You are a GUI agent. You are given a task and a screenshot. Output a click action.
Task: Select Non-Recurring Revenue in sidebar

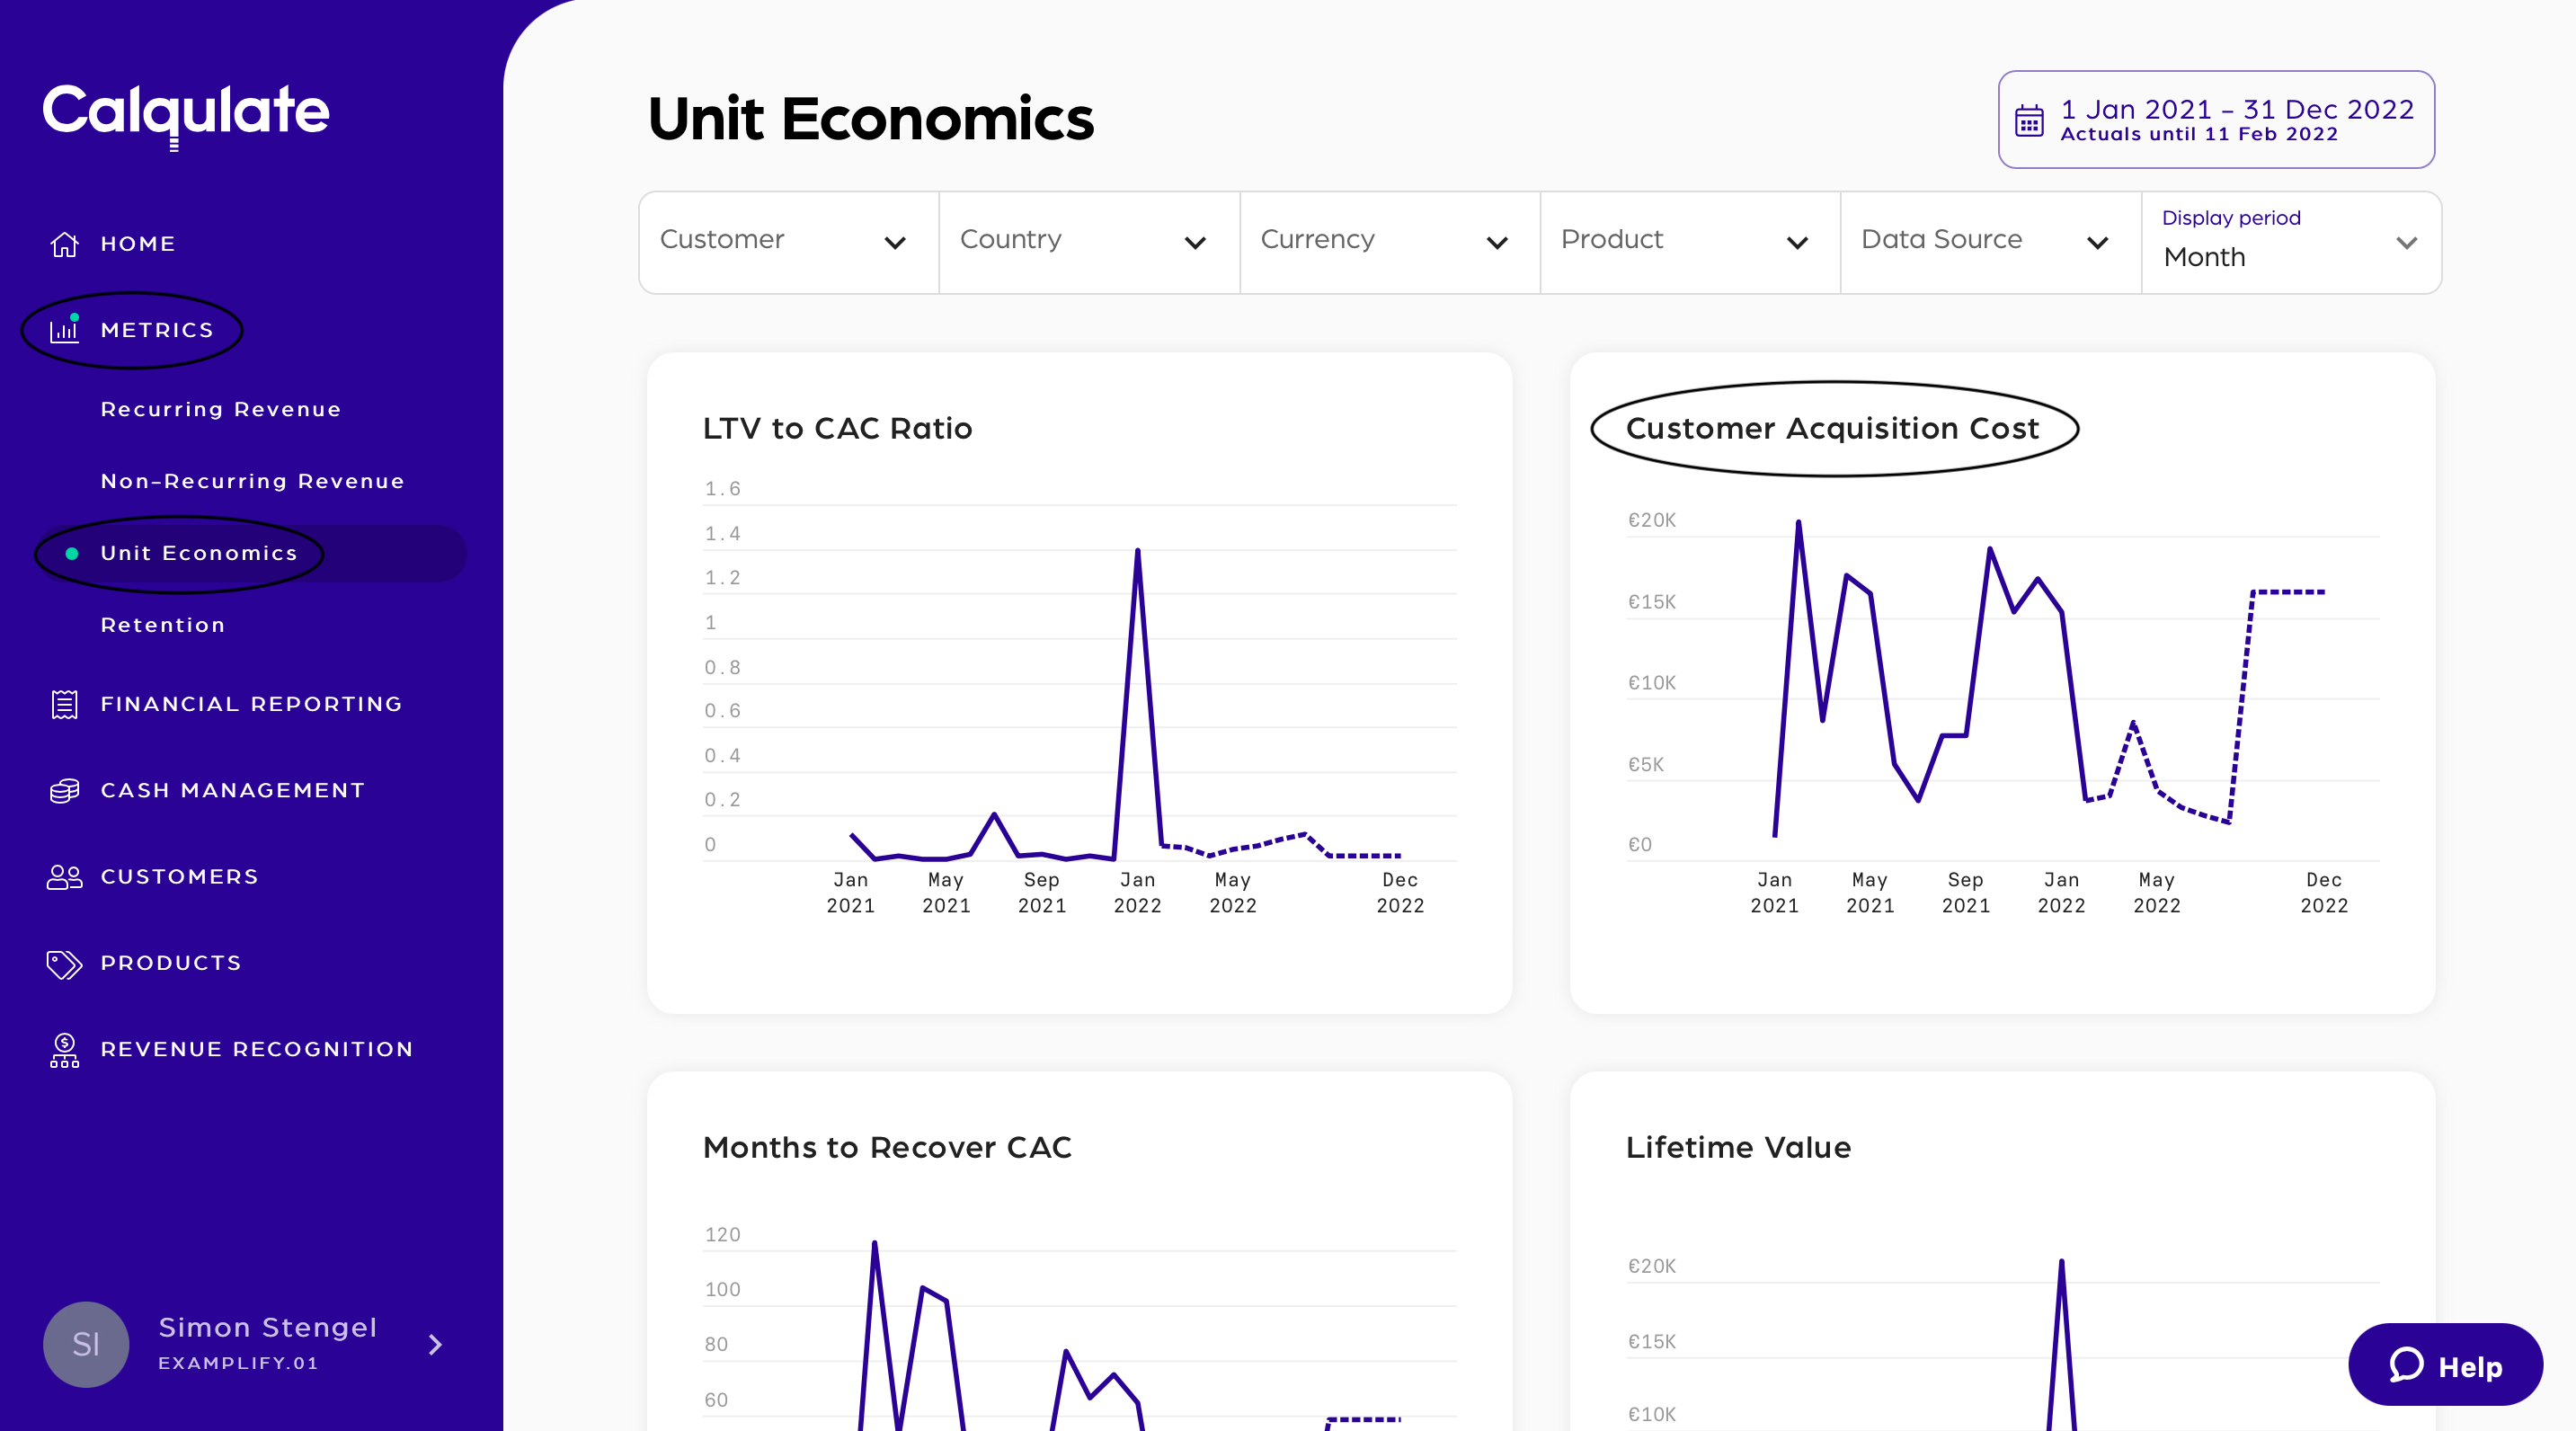[x=252, y=481]
